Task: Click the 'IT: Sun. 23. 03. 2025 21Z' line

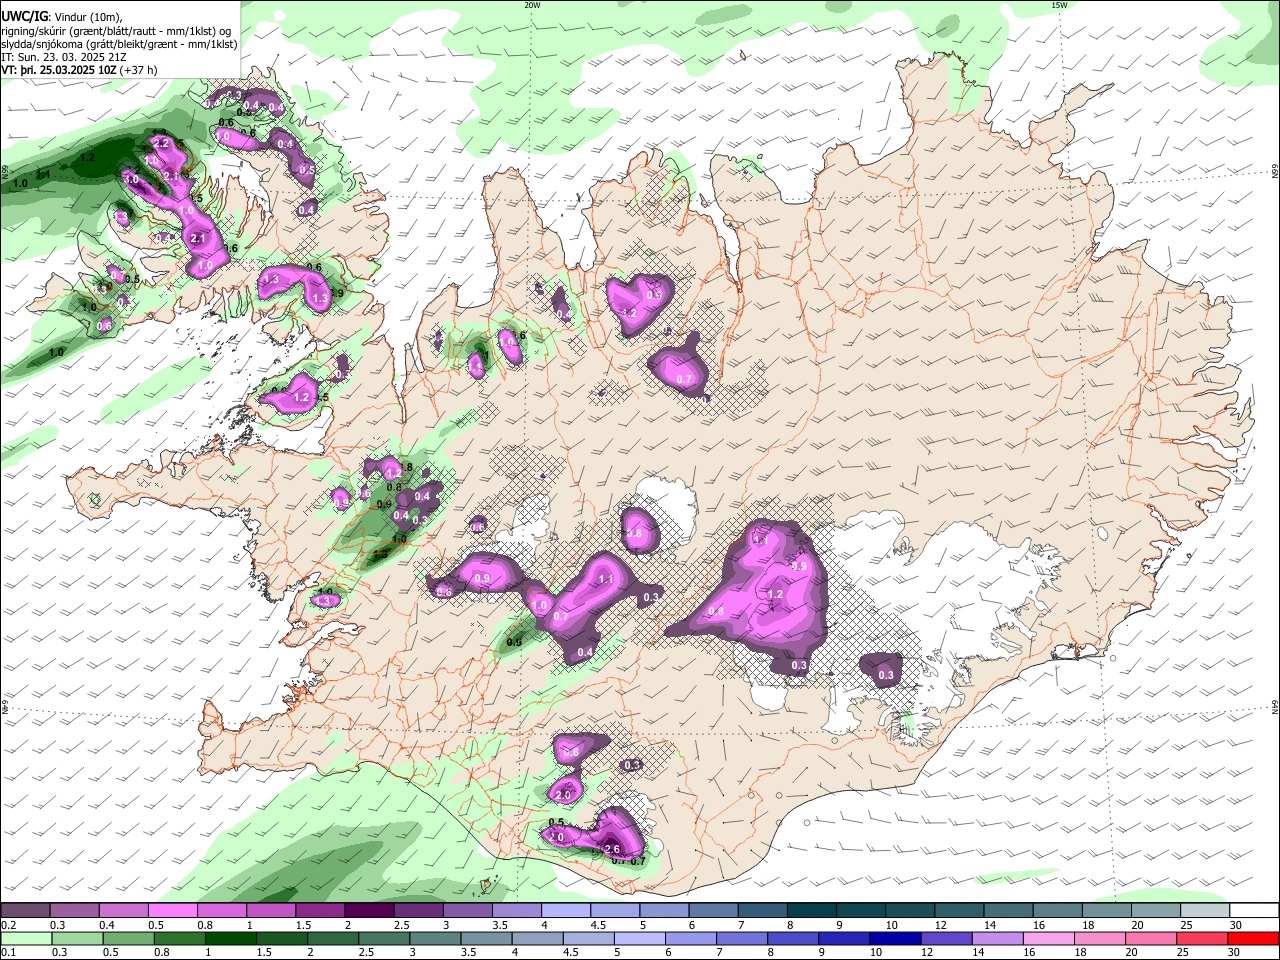Action: pyautogui.click(x=64, y=57)
